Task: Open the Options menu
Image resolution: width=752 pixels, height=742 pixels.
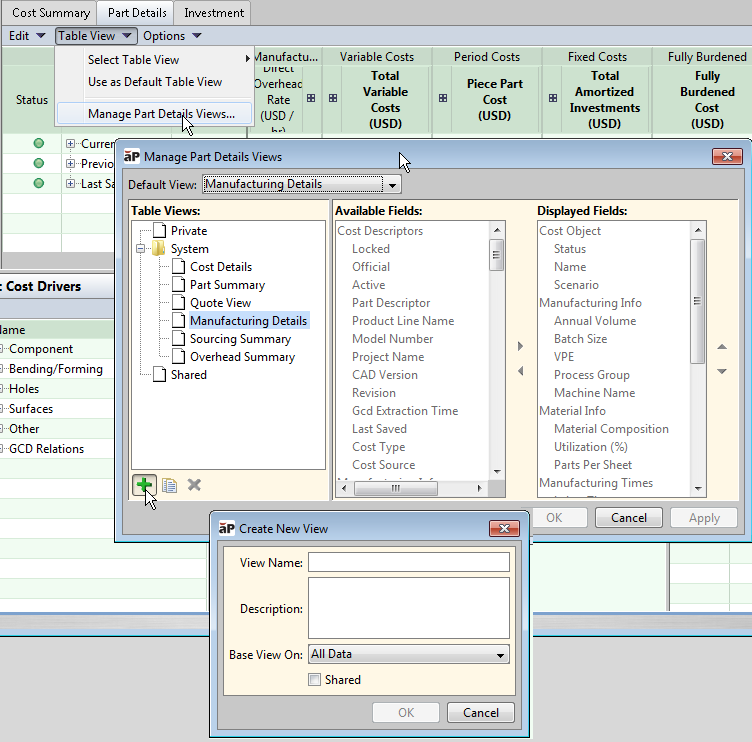Action: [171, 36]
